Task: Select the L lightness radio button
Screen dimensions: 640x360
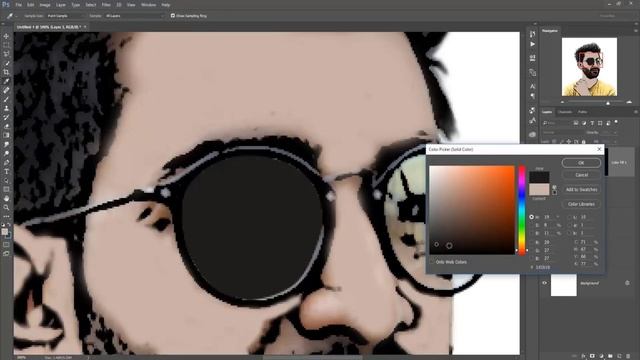Action: pos(570,217)
